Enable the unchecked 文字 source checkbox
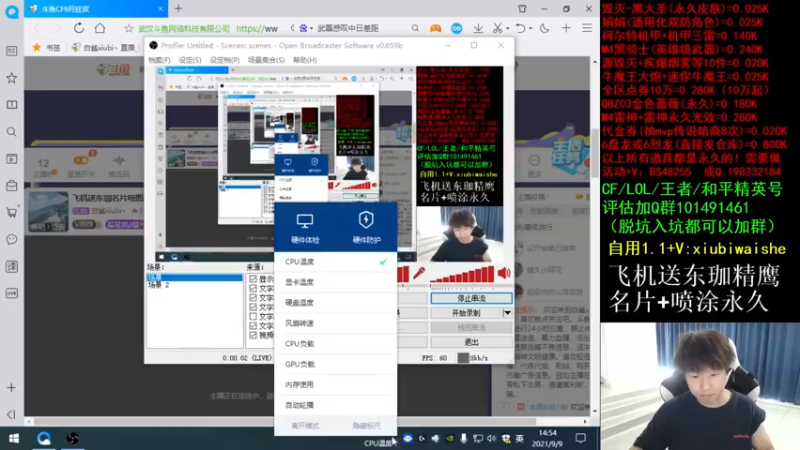 pos(253,316)
